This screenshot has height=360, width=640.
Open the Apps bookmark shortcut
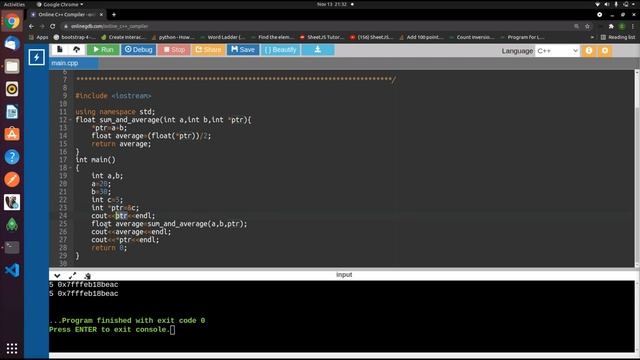pos(39,37)
